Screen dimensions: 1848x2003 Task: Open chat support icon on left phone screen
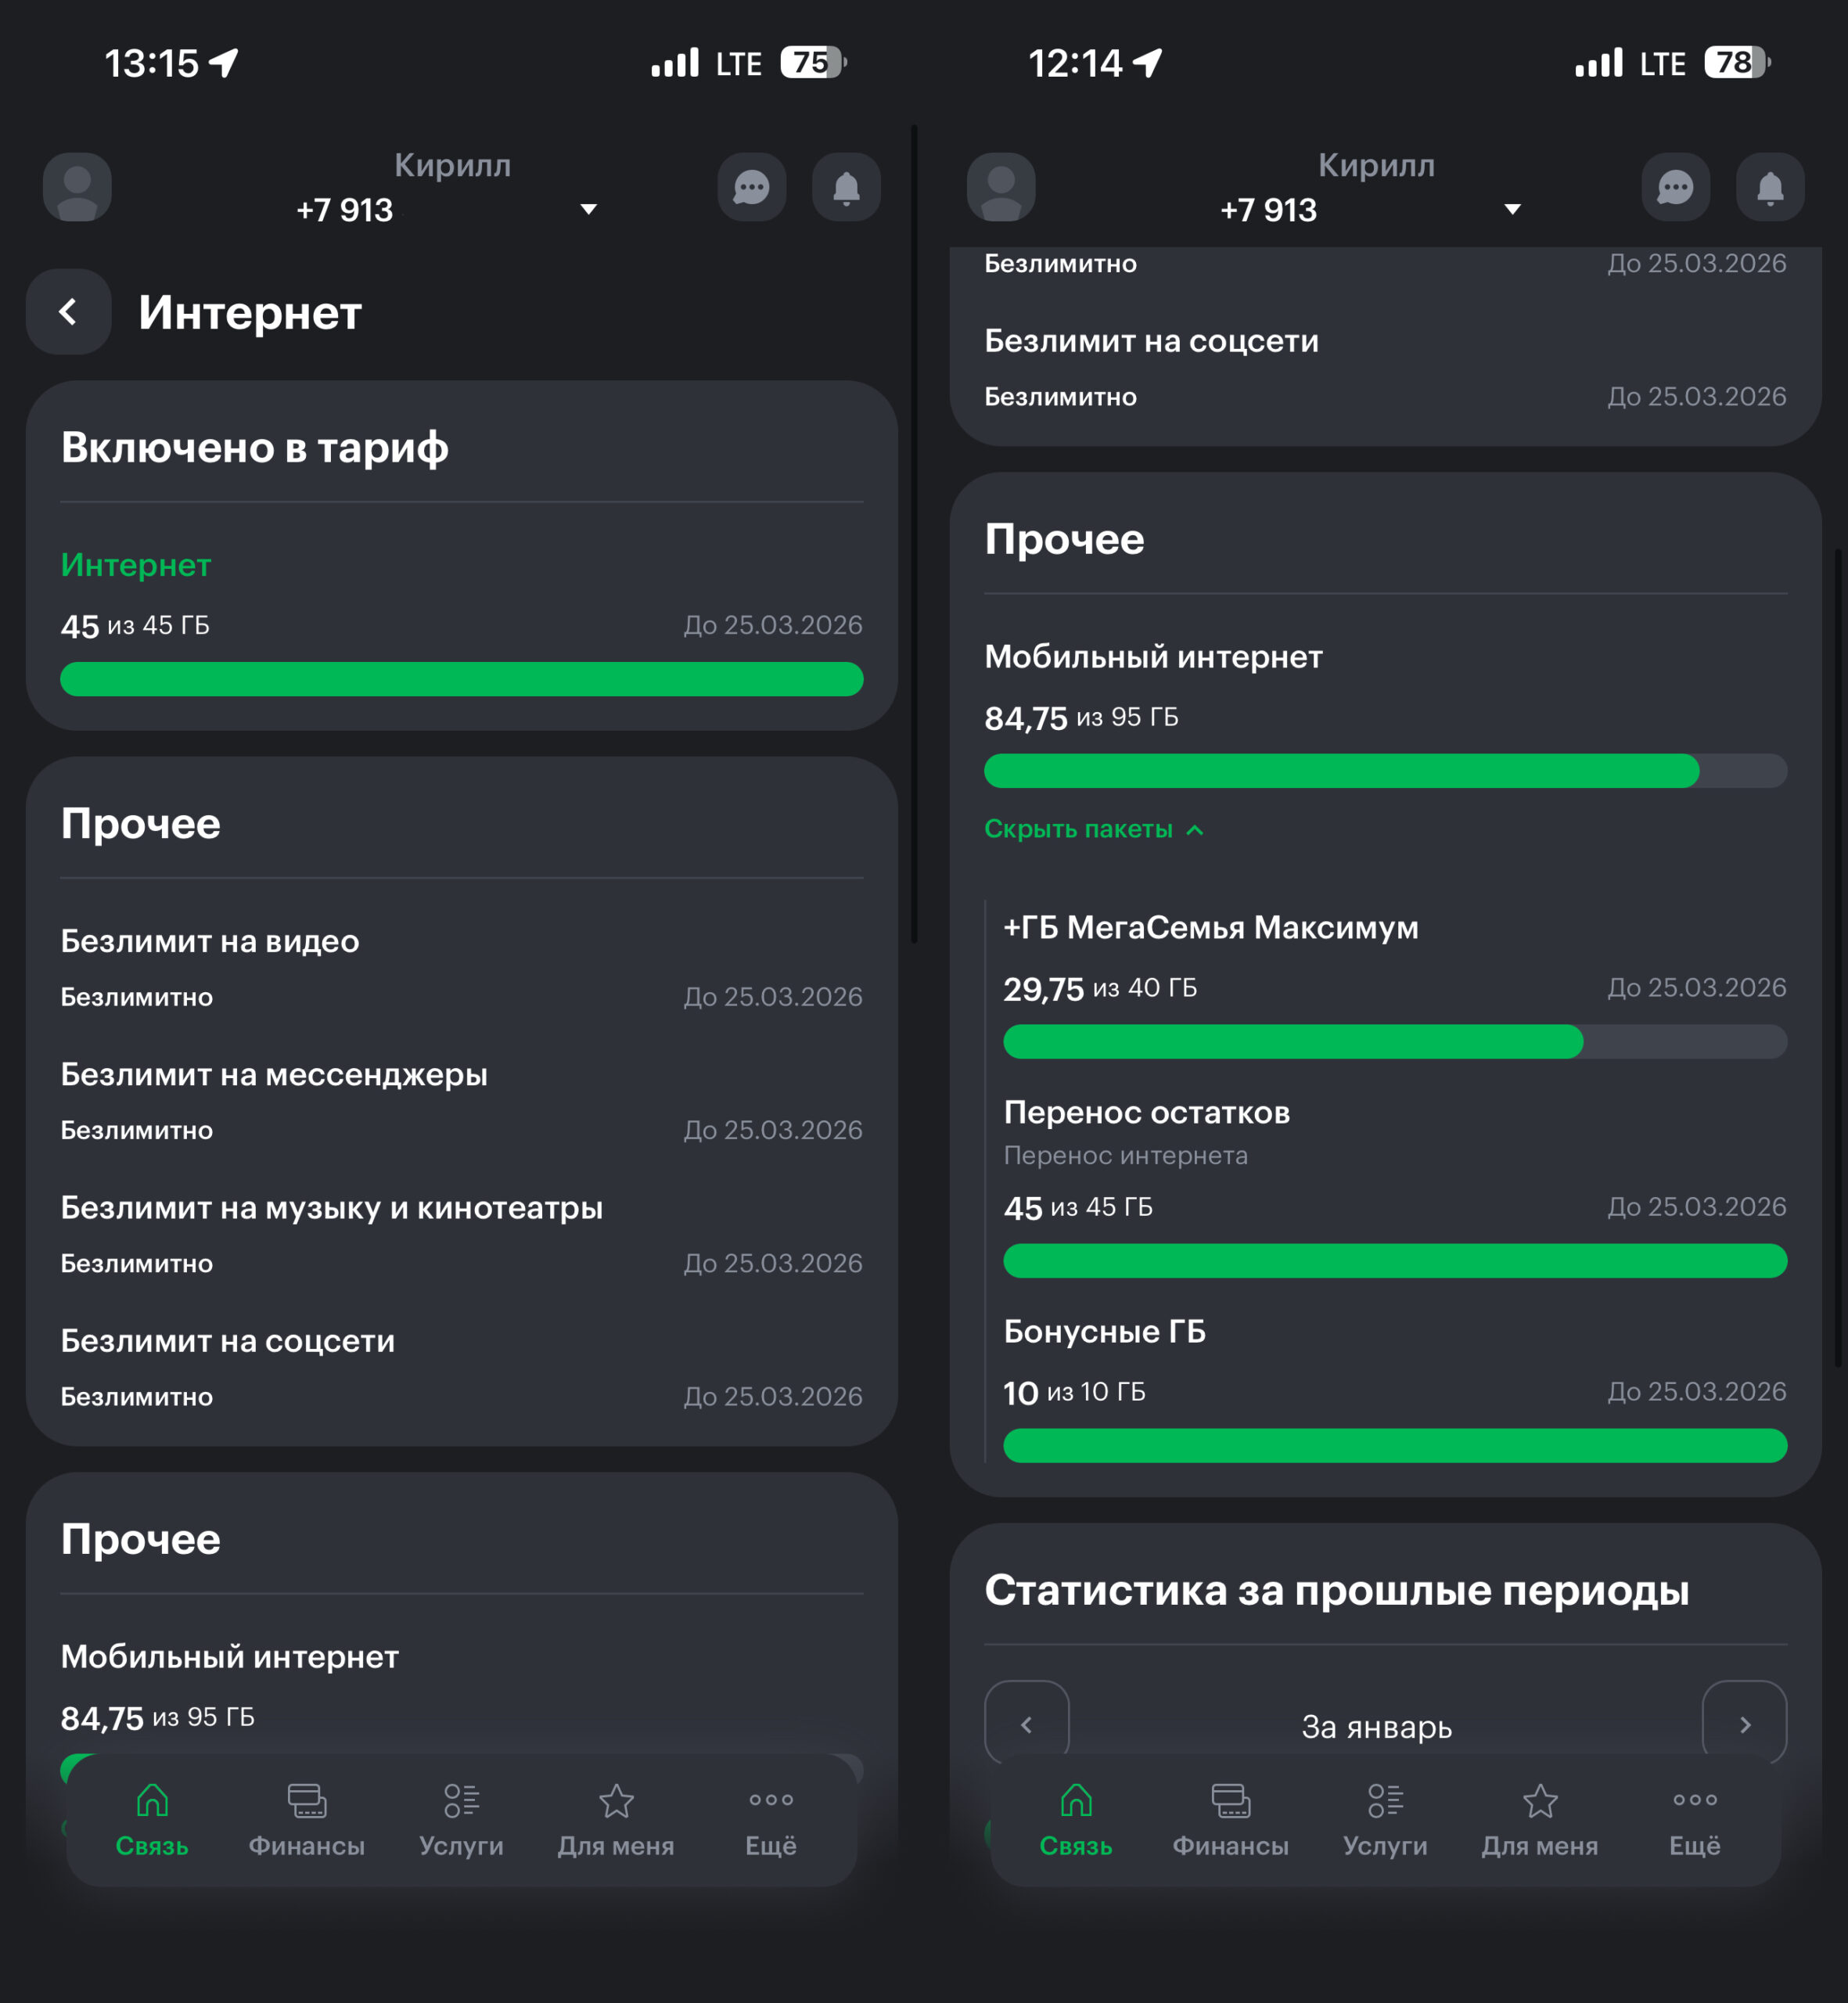(751, 187)
